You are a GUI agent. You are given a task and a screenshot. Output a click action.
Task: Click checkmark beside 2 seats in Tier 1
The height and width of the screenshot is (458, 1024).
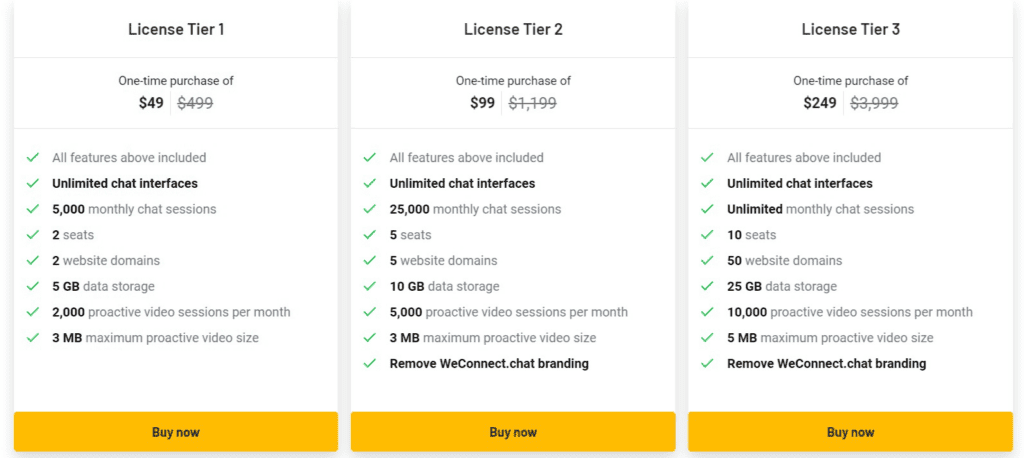point(33,235)
